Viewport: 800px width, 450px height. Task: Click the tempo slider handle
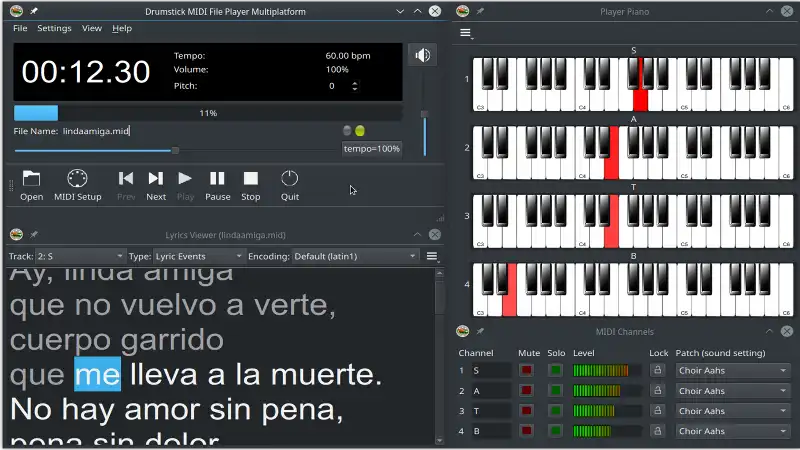[x=175, y=151]
